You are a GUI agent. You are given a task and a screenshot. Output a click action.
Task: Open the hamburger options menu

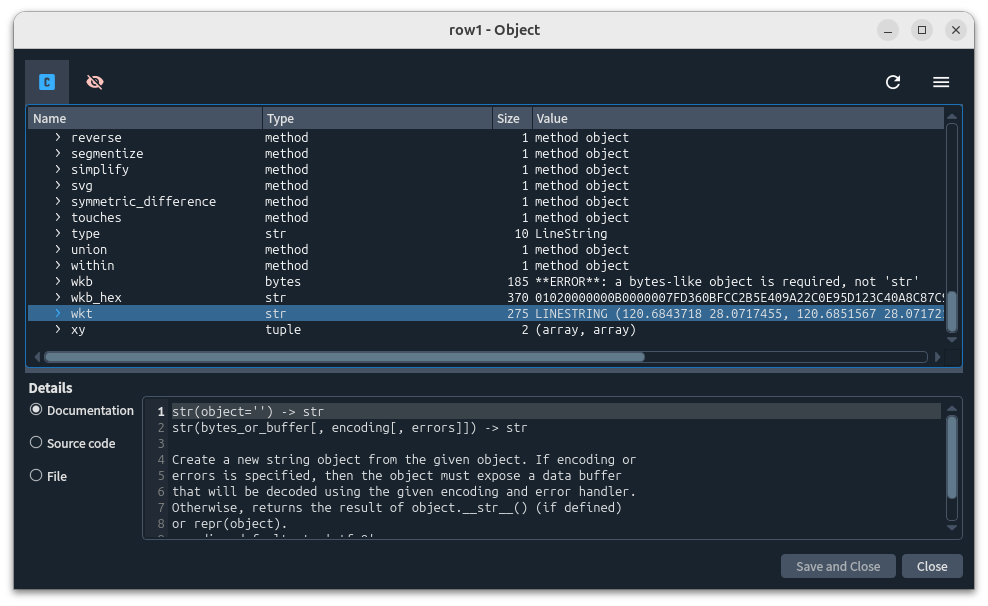pos(941,82)
